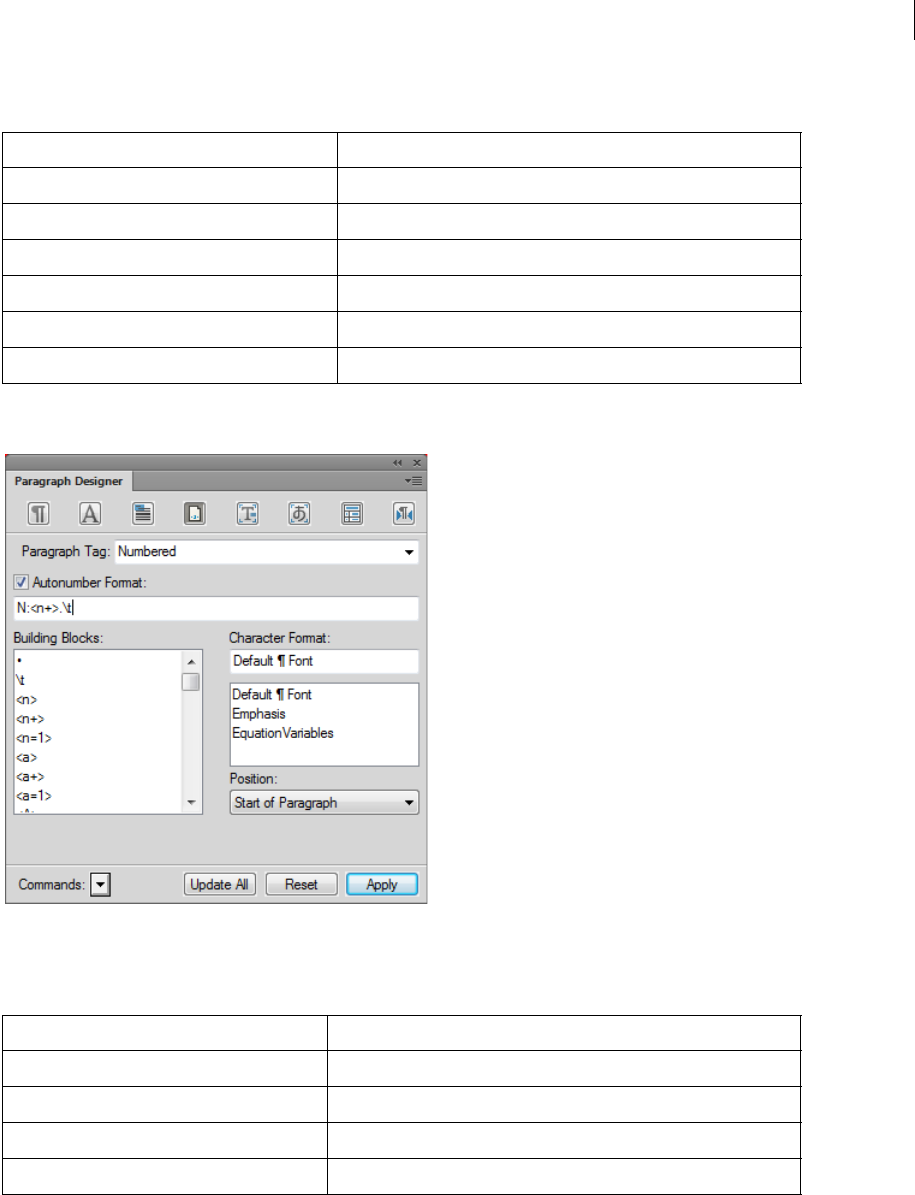Click the Apply button
Image resolution: width=915 pixels, height=1195 pixels.
click(x=382, y=885)
